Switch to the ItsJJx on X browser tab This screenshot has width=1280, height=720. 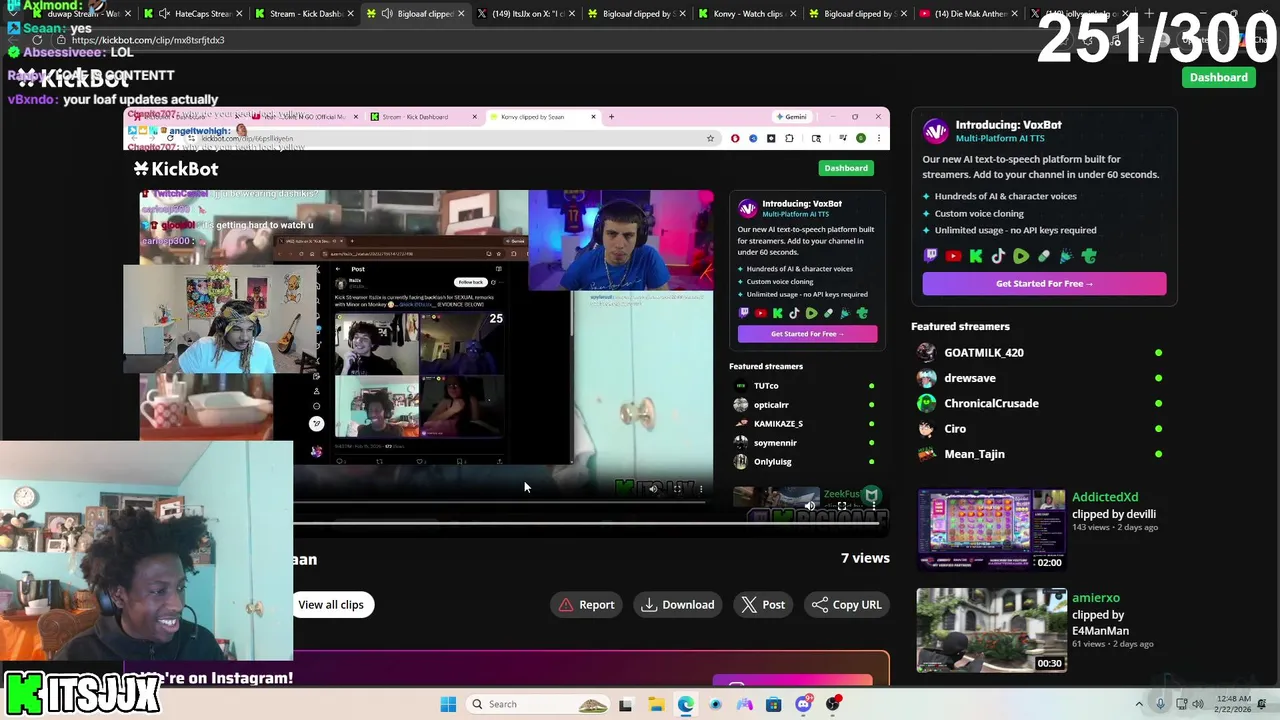coord(525,14)
